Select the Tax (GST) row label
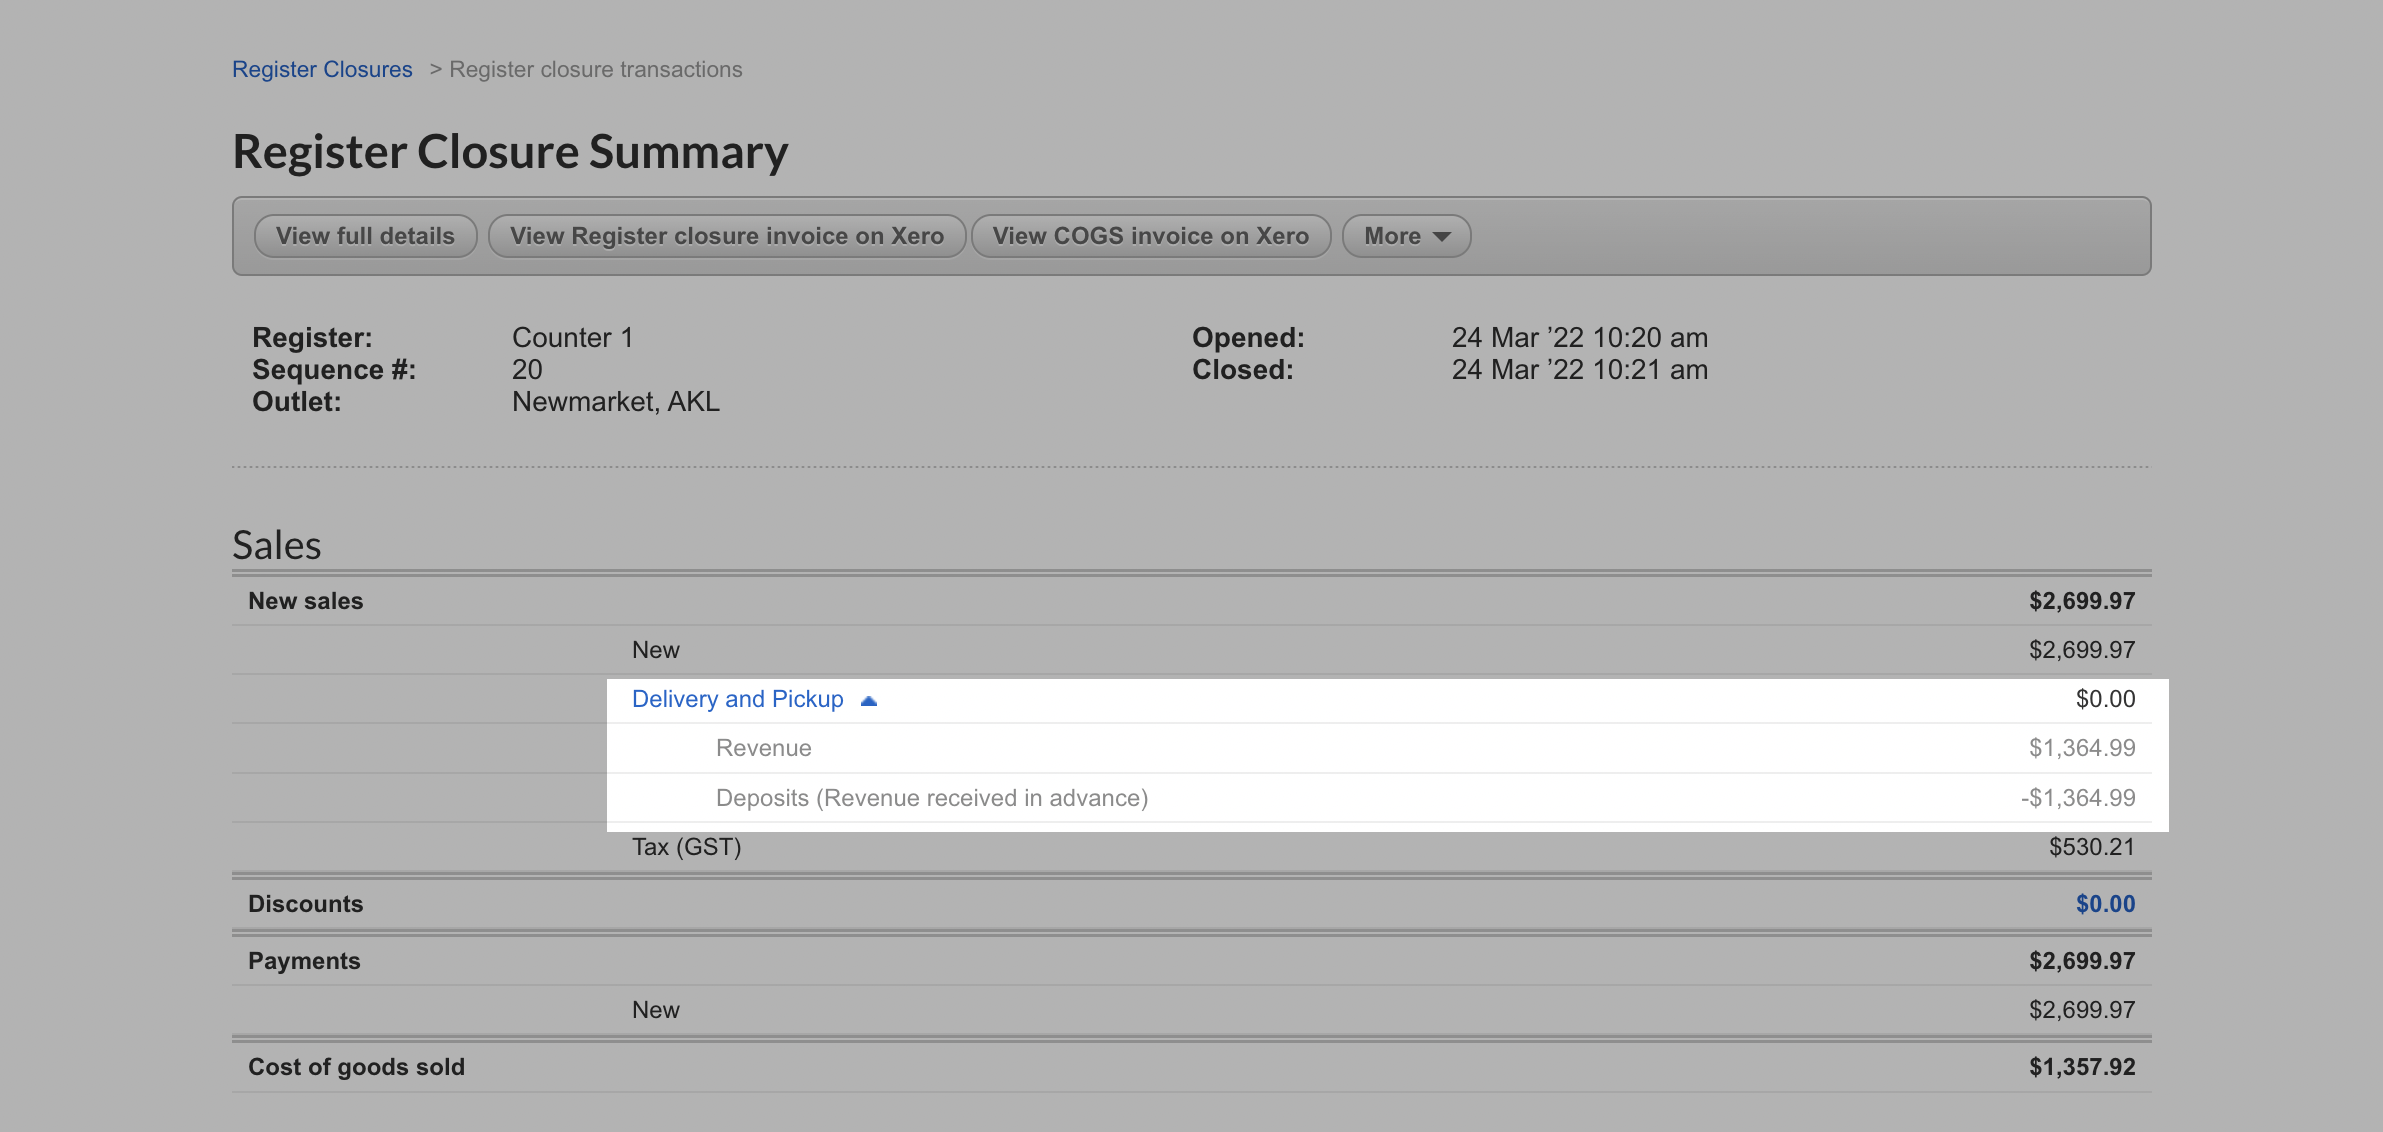The image size is (2383, 1132). point(686,847)
